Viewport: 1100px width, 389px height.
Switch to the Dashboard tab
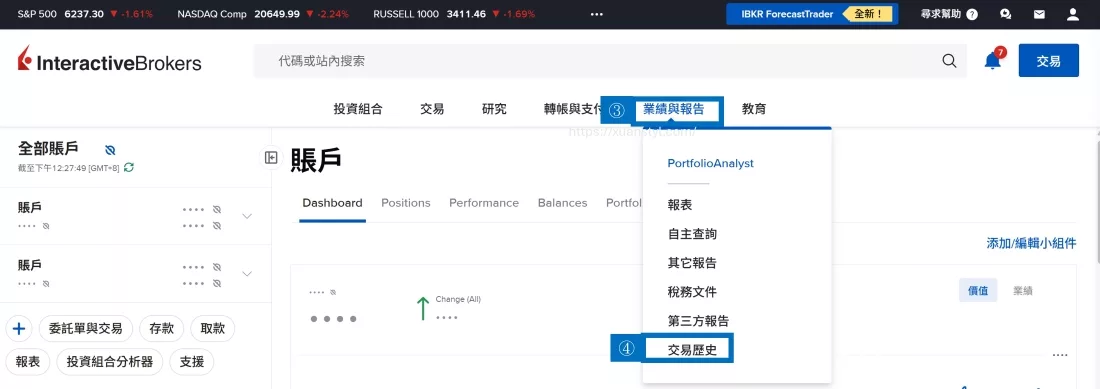(x=333, y=203)
